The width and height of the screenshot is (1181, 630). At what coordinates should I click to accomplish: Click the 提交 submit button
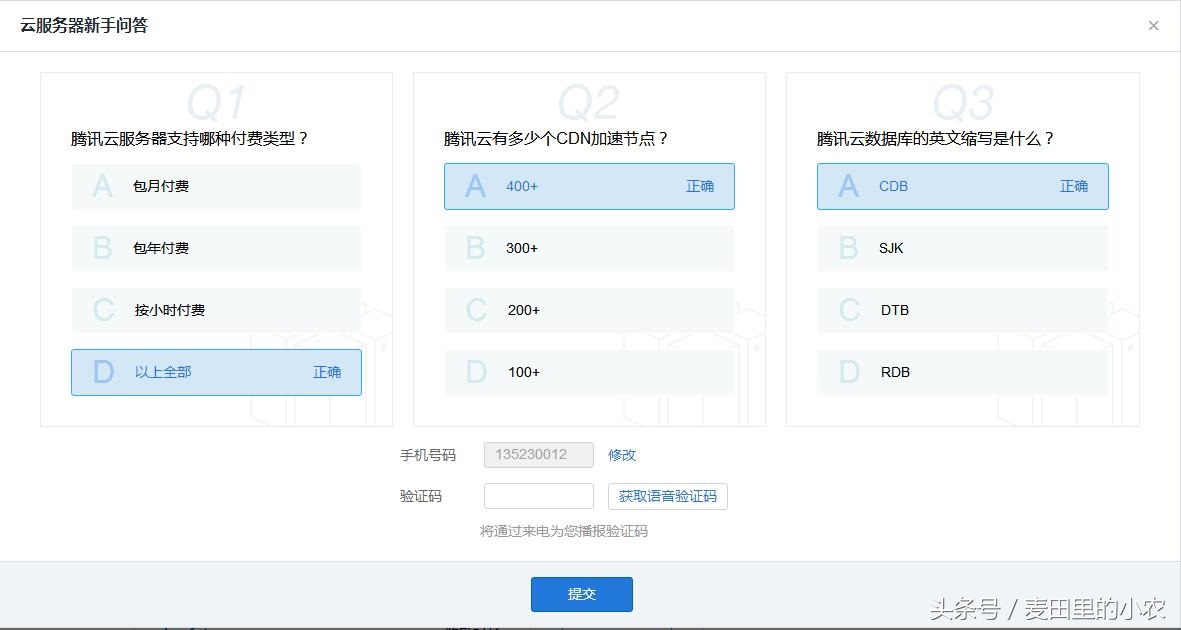pyautogui.click(x=581, y=593)
